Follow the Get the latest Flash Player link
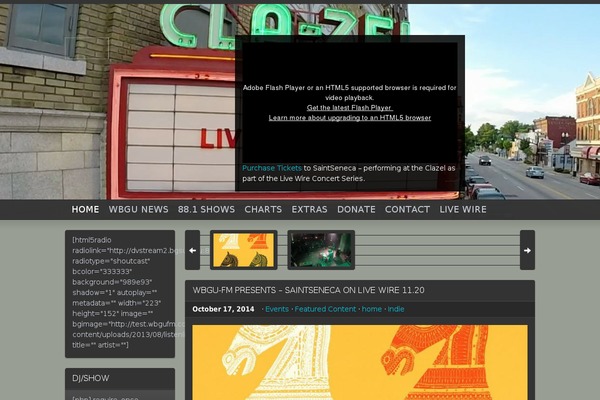Image resolution: width=600 pixels, height=400 pixels. point(350,108)
